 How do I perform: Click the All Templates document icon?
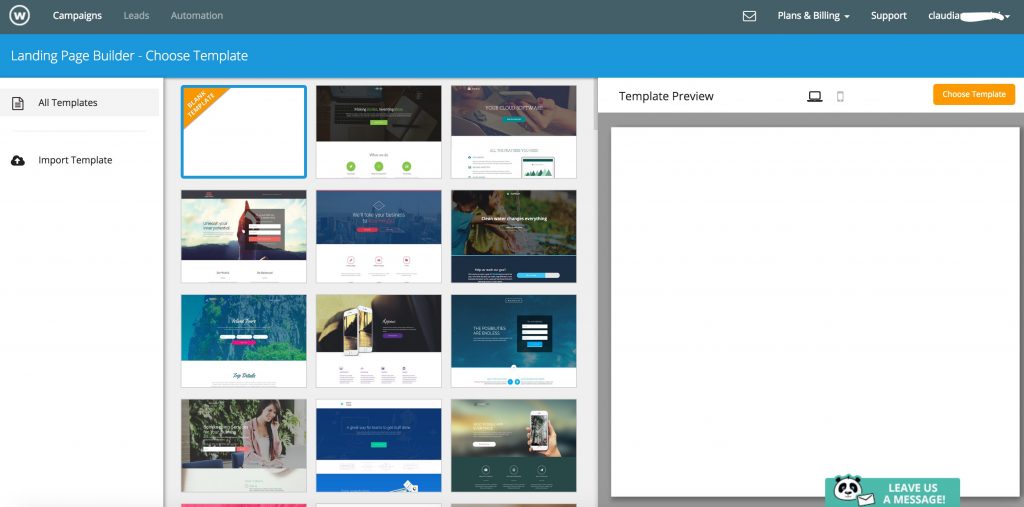point(18,103)
